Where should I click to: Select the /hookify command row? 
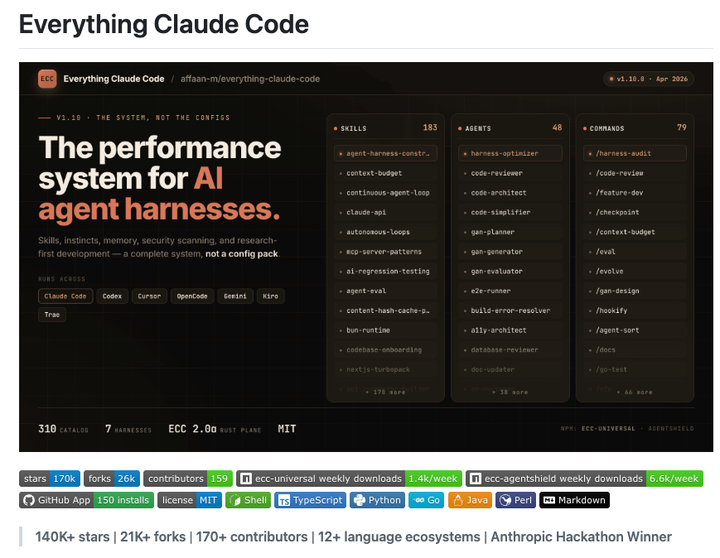pos(635,311)
